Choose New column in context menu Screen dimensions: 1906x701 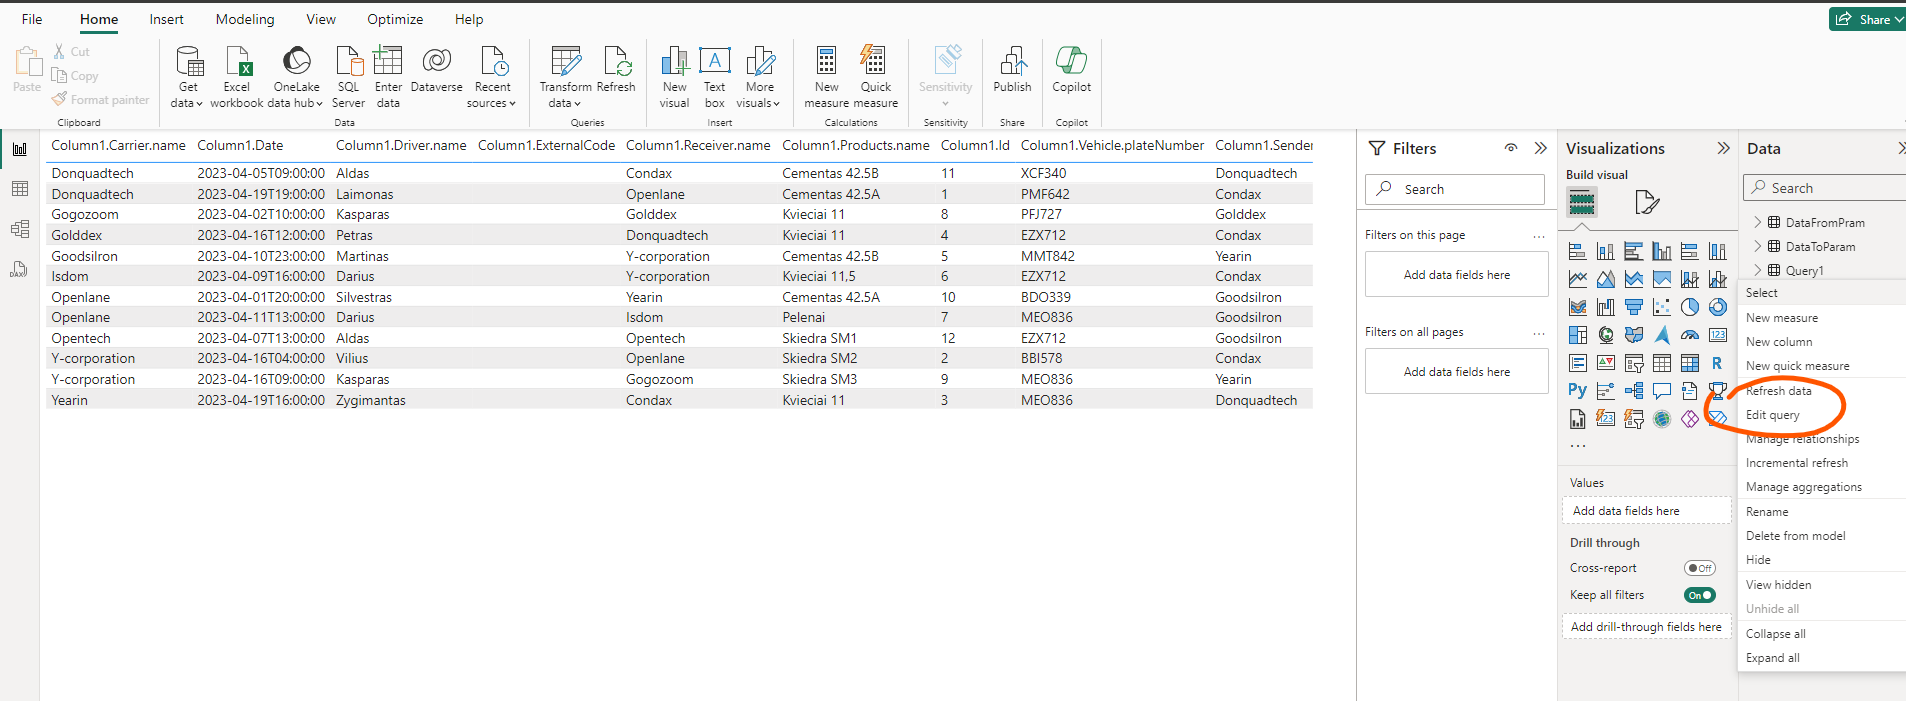click(x=1779, y=342)
